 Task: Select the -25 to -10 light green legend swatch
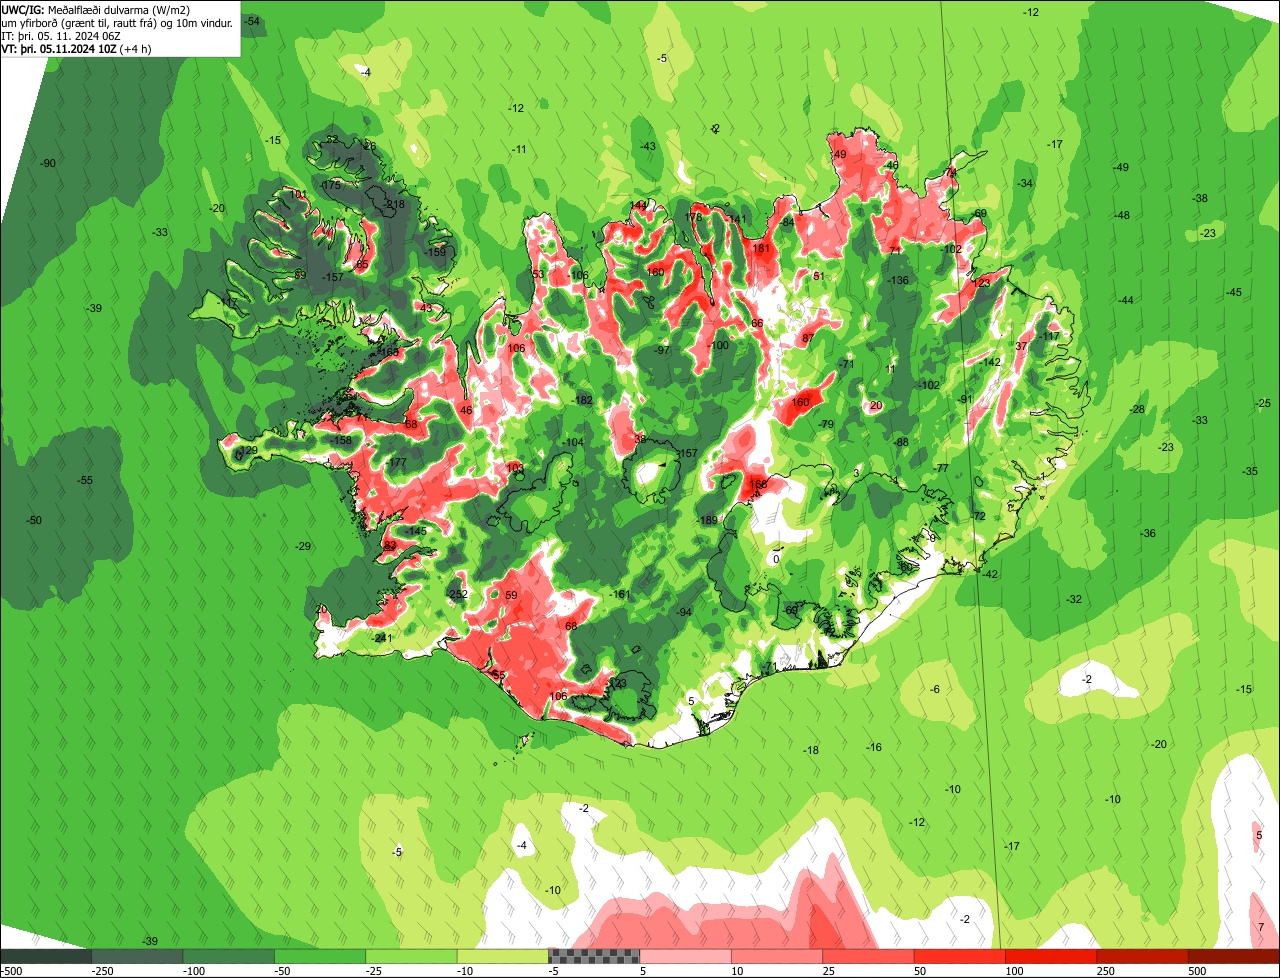point(411,956)
